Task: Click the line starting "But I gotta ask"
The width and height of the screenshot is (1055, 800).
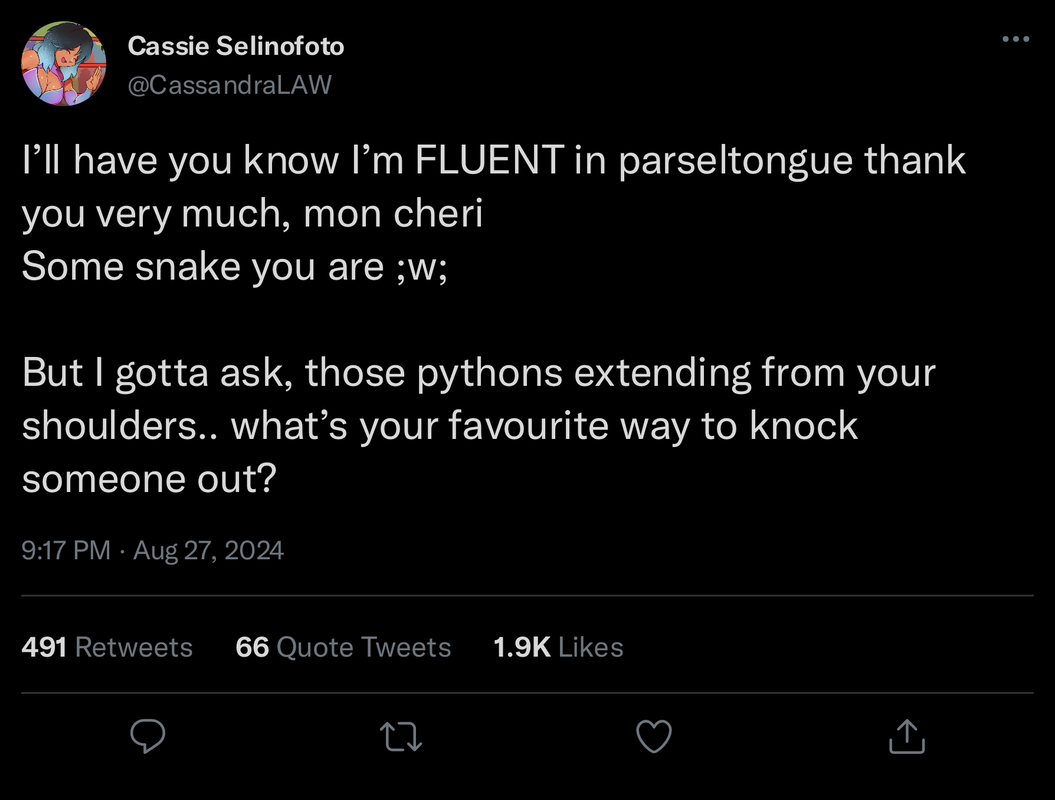Action: [x=478, y=373]
